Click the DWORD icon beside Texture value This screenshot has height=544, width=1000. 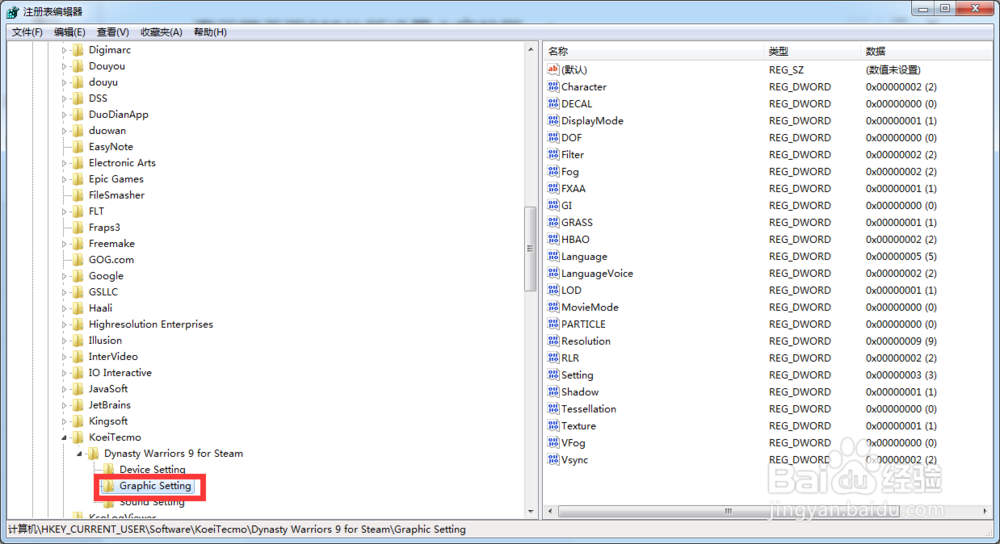click(553, 425)
